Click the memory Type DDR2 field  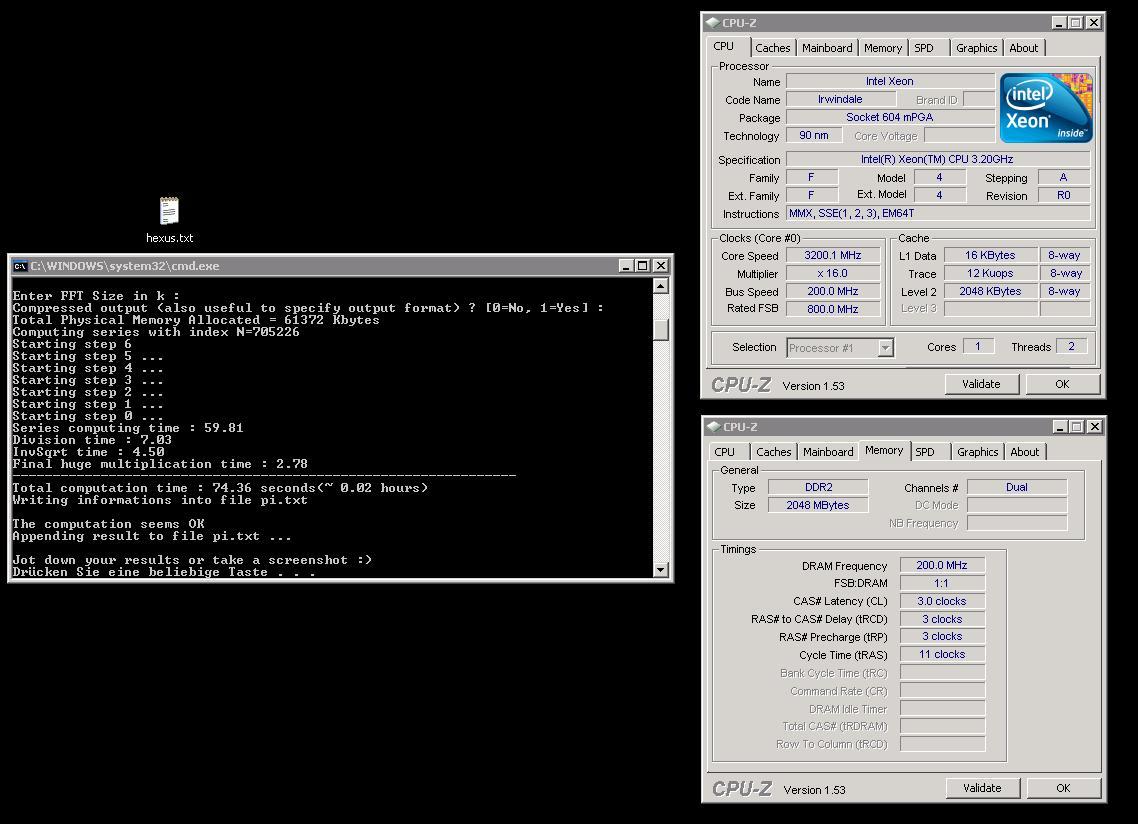818,487
